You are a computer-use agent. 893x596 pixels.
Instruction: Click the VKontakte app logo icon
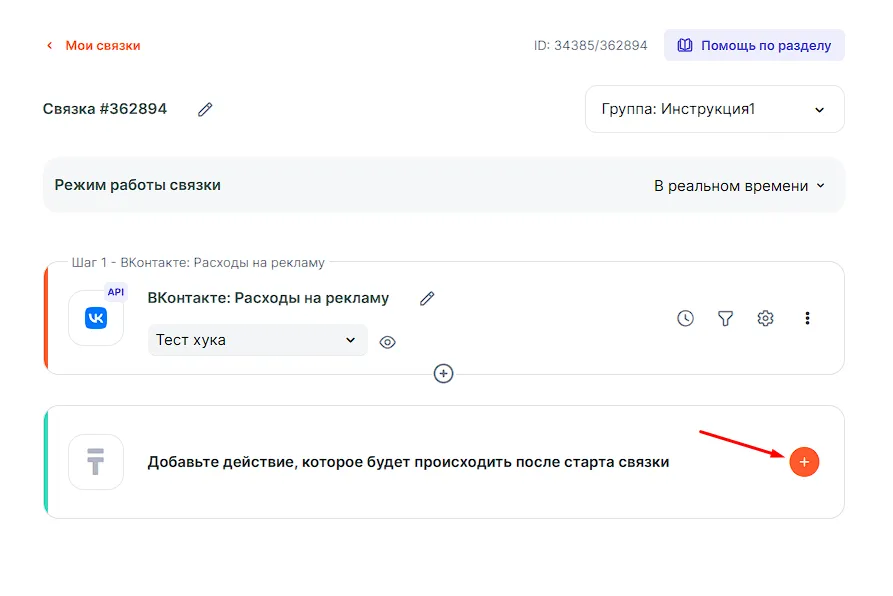[96, 318]
